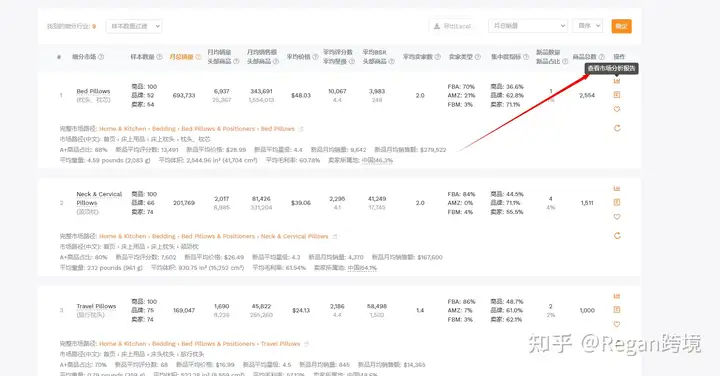Click the Bed Pillows market name
This screenshot has height=376, width=720.
click(x=93, y=91)
